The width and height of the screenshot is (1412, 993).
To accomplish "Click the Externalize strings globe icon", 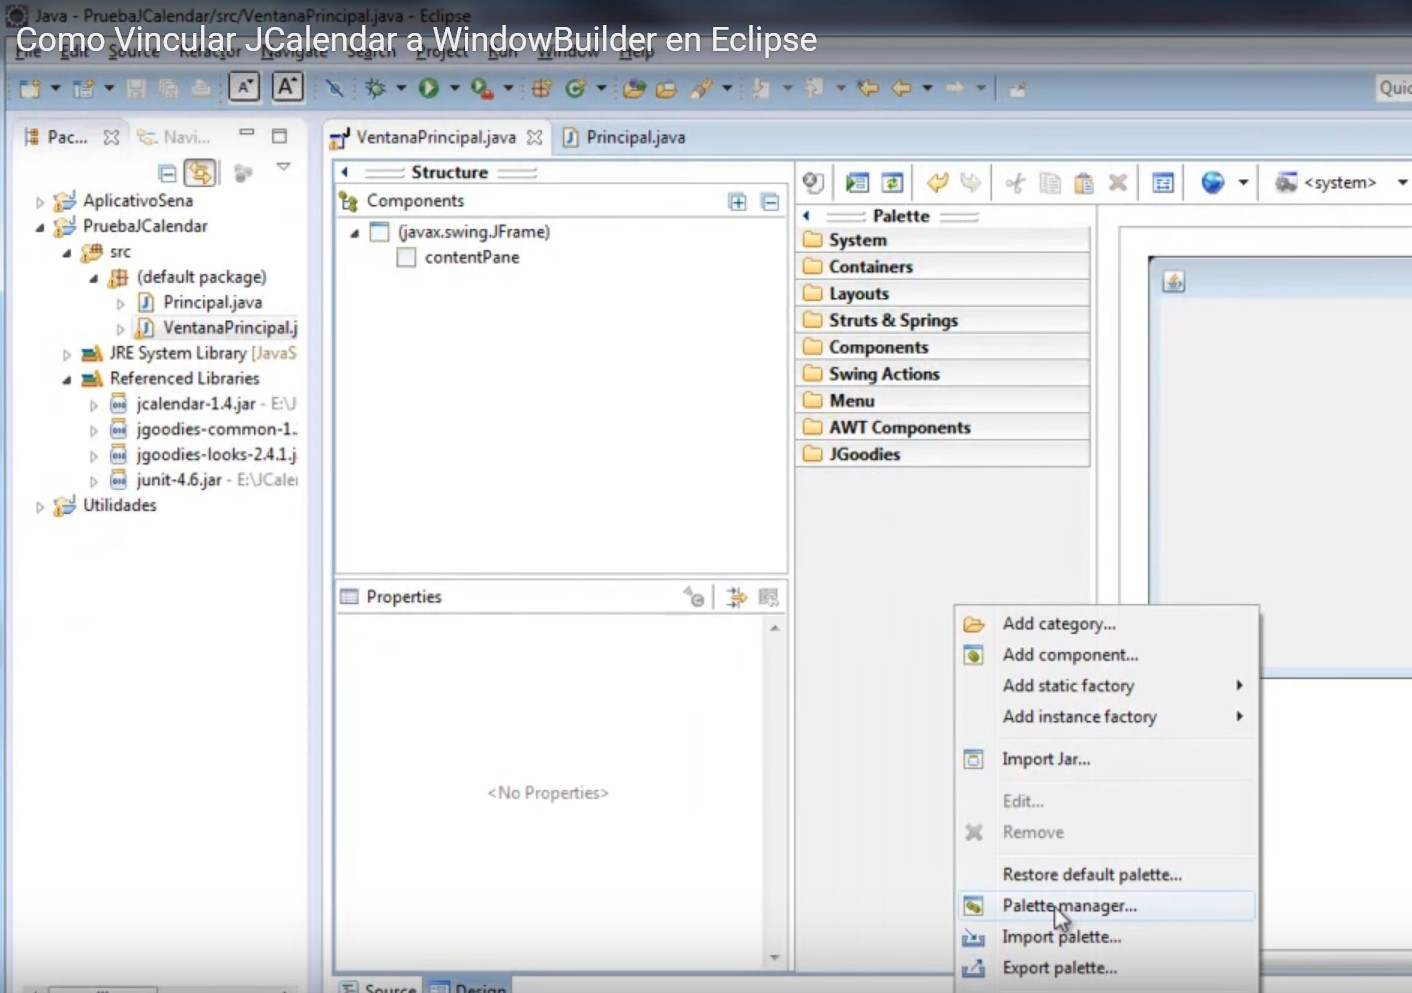I will (x=1212, y=182).
